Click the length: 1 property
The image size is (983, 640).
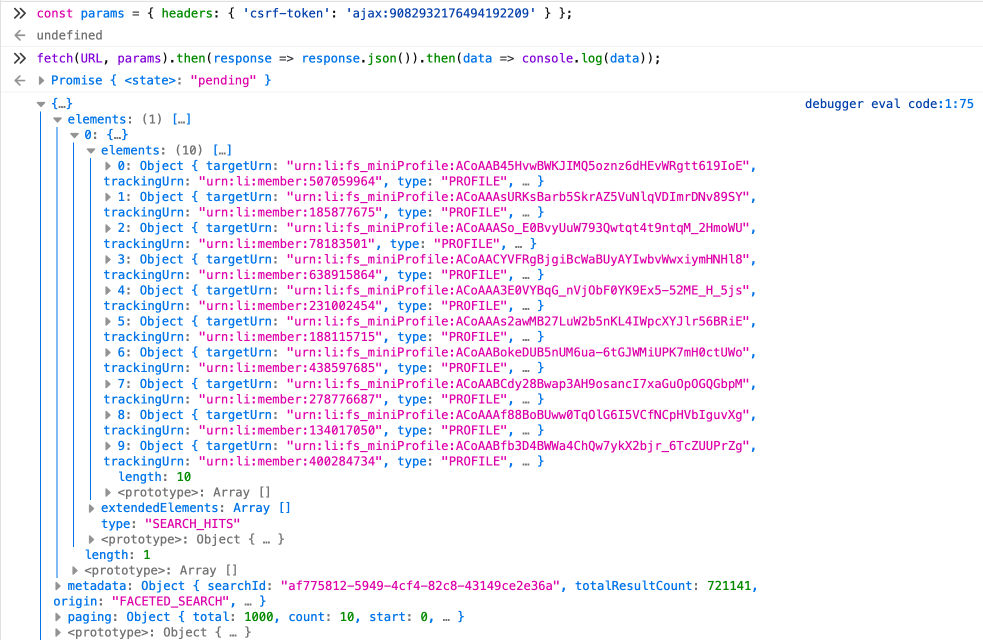coord(117,555)
